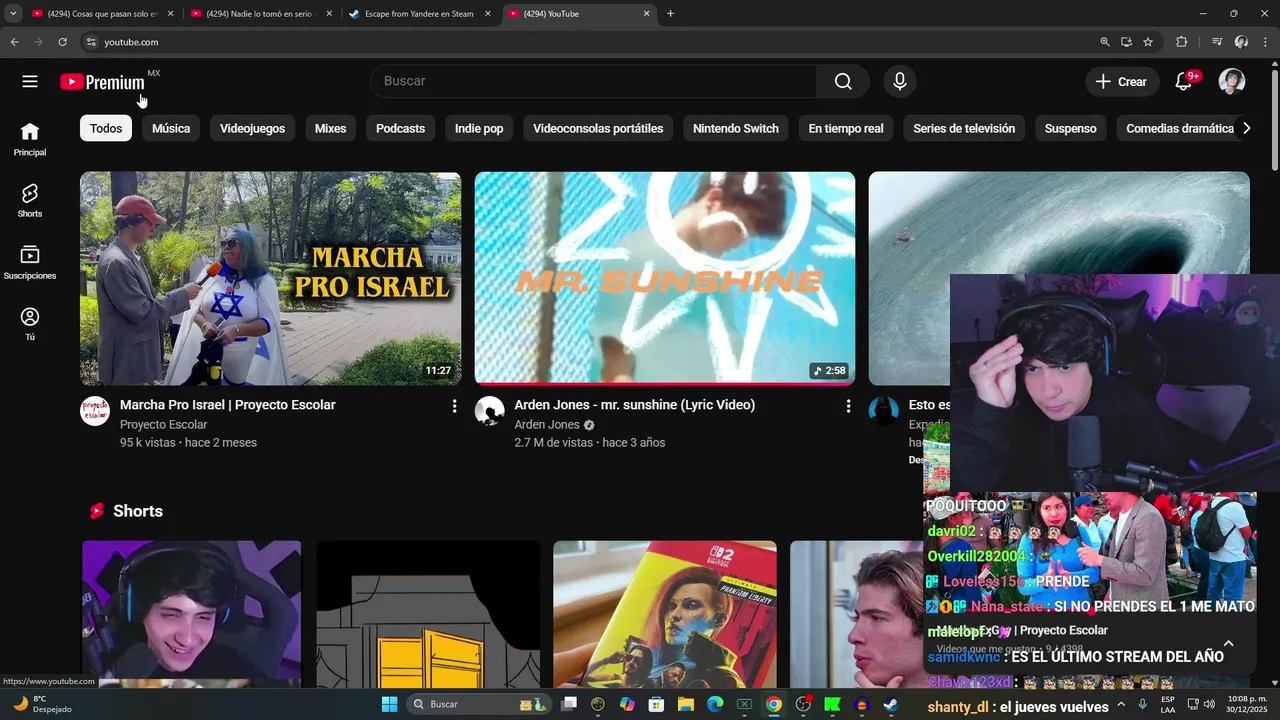The width and height of the screenshot is (1280, 720).
Task: Select the Podcasts filter chip
Action: pyautogui.click(x=400, y=128)
